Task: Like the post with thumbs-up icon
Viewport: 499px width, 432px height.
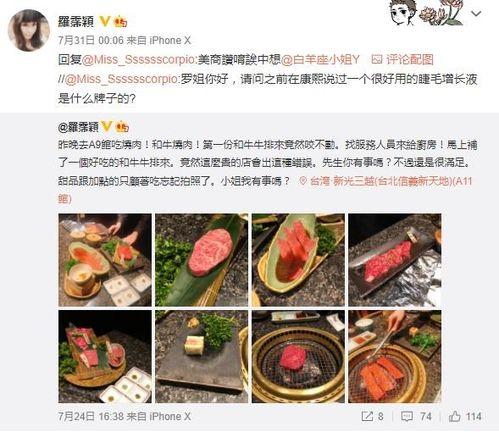Action: pos(455,416)
